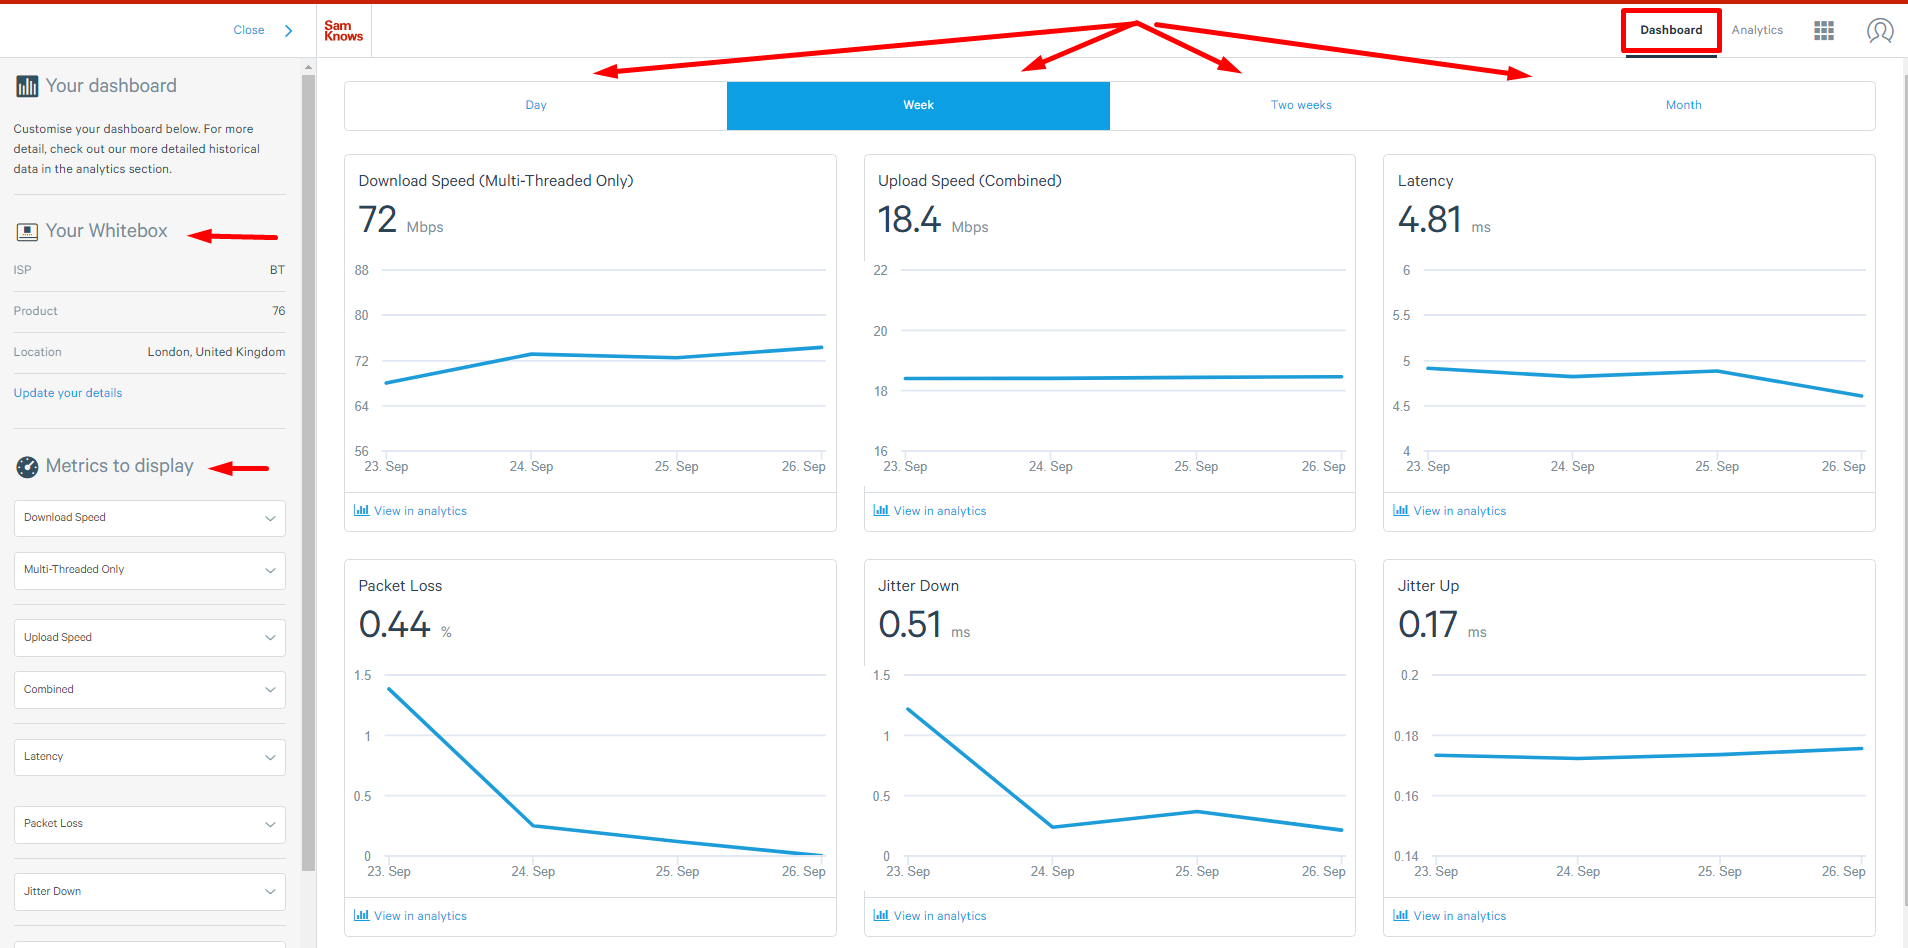Click the Your dashboard chart icon

(27, 87)
